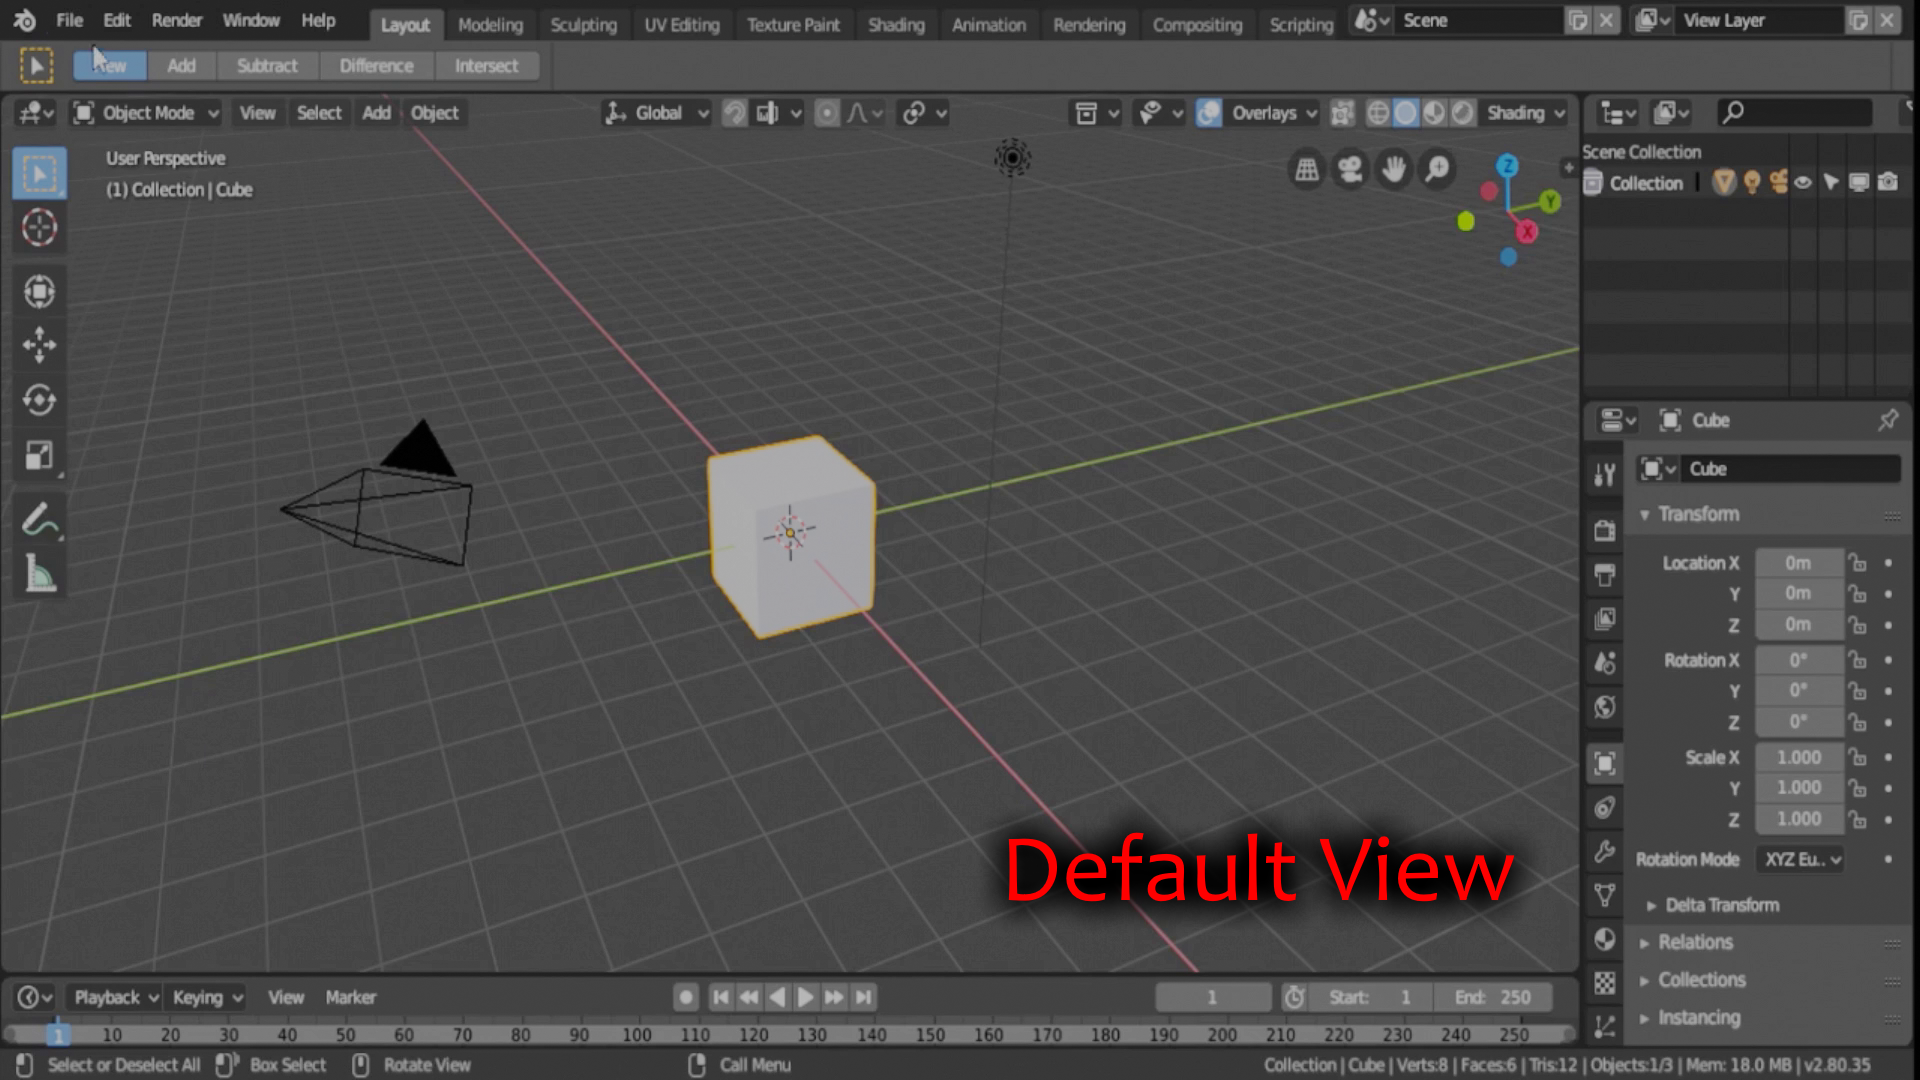This screenshot has width=1920, height=1080.
Task: Click the current frame number field
Action: tap(1212, 997)
